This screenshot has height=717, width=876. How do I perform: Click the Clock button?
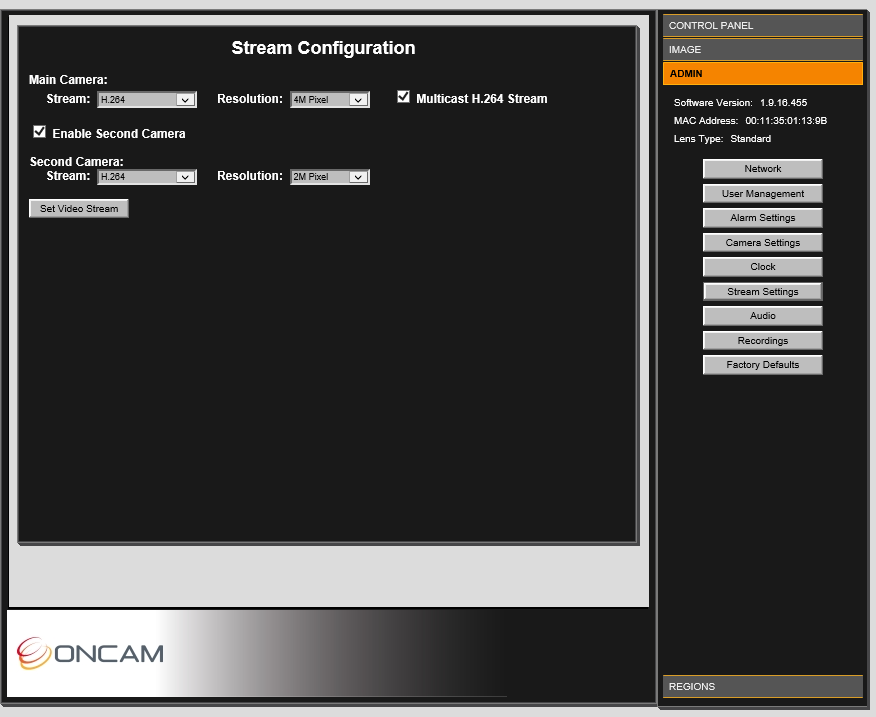coord(763,267)
